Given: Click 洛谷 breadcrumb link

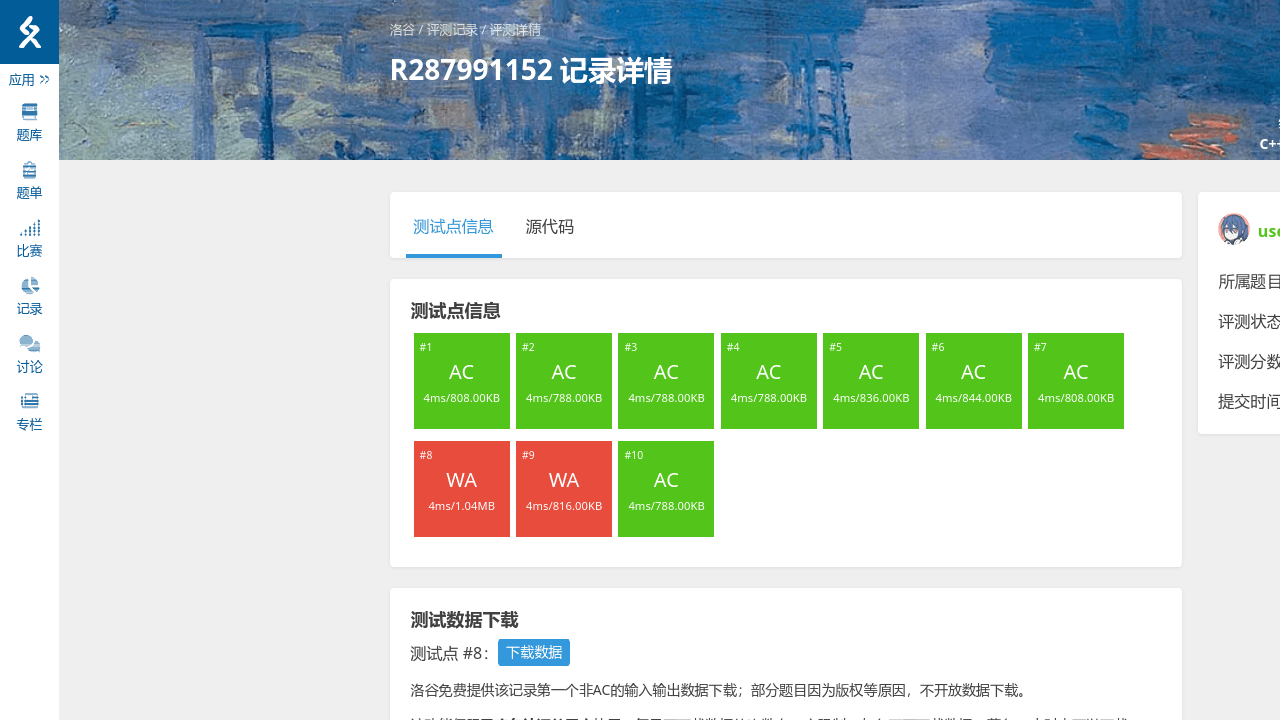Looking at the screenshot, I should tap(402, 30).
